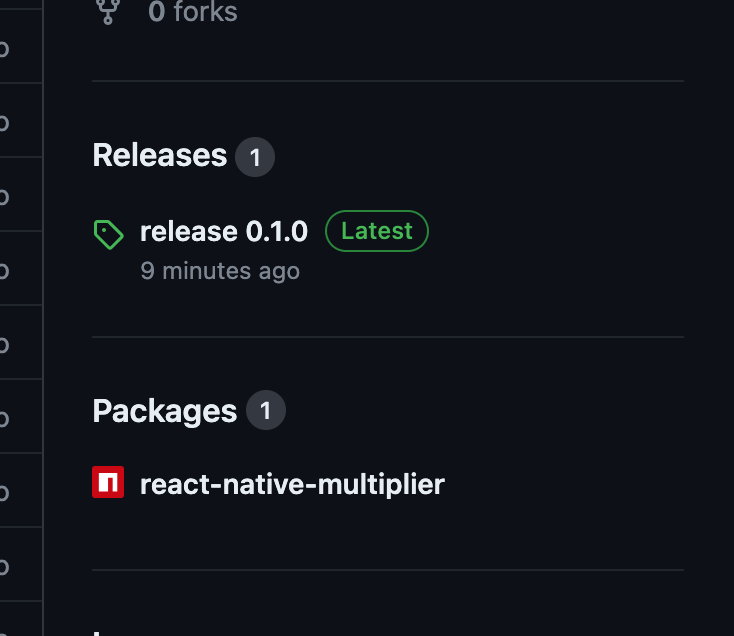Open the Releases section heading
This screenshot has width=734, height=636.
tap(160, 156)
